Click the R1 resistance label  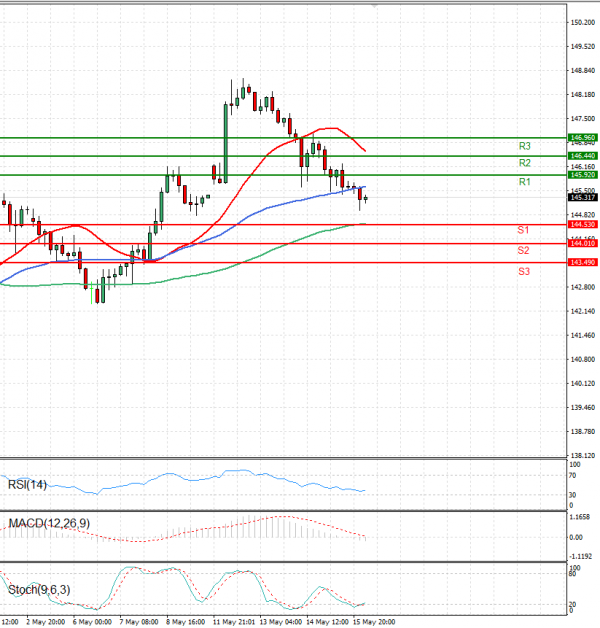coord(524,182)
